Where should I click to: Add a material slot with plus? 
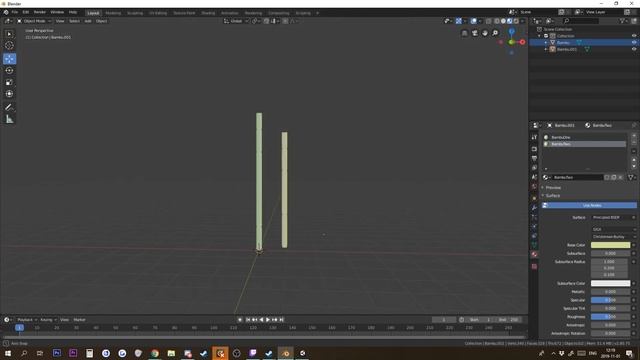[x=634, y=136]
